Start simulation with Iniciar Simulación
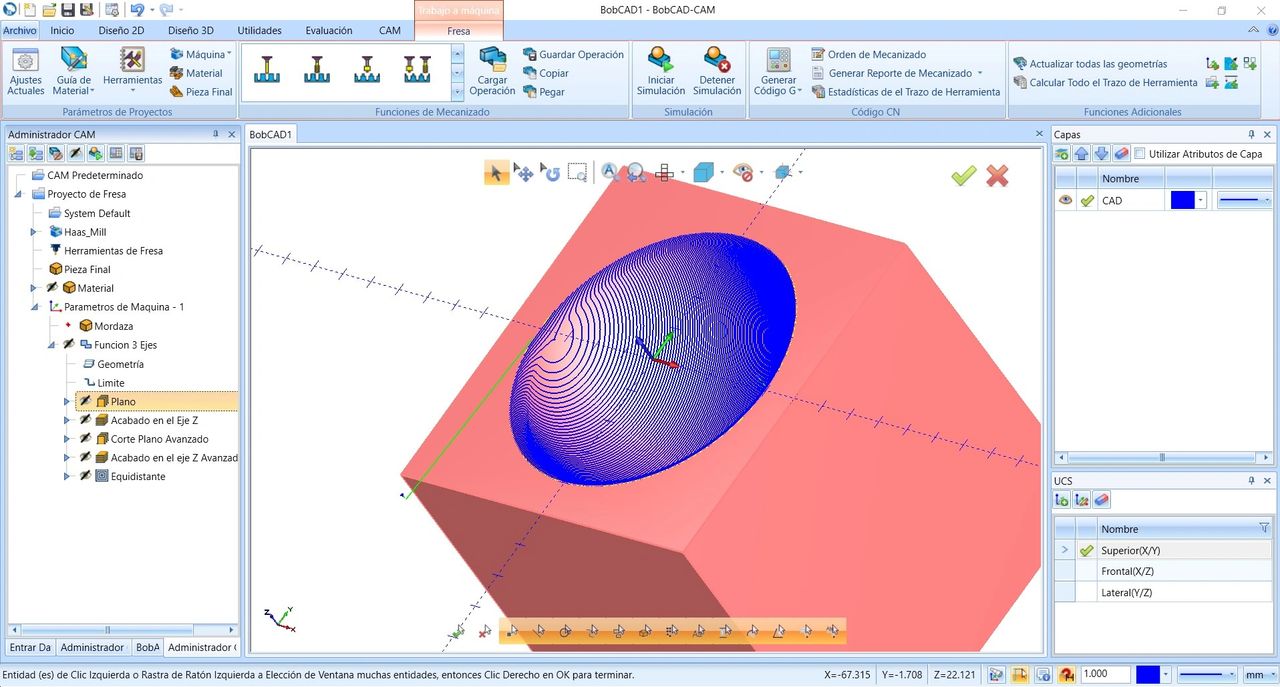The width and height of the screenshot is (1280, 687). click(x=661, y=71)
